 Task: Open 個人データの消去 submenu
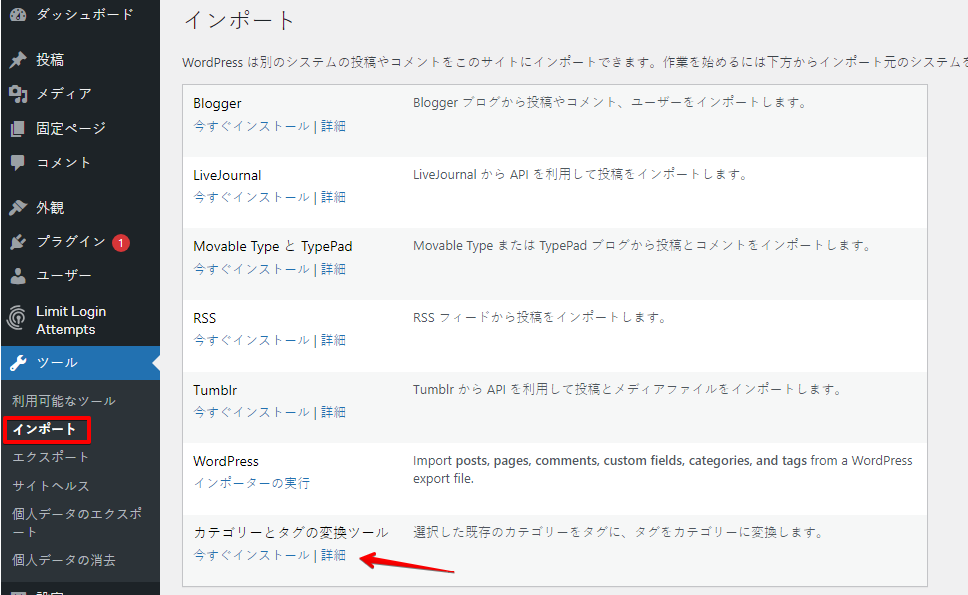click(x=64, y=560)
